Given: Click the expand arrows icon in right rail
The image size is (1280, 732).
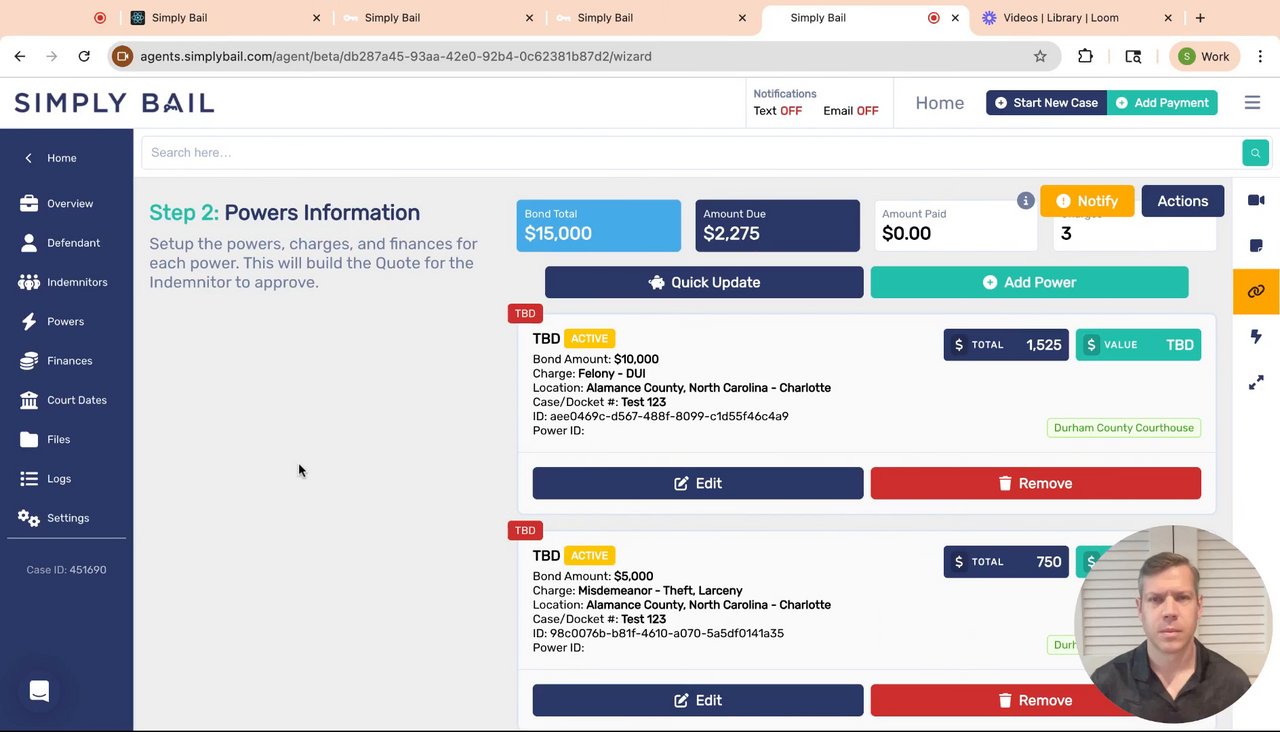Looking at the screenshot, I should [1256, 382].
